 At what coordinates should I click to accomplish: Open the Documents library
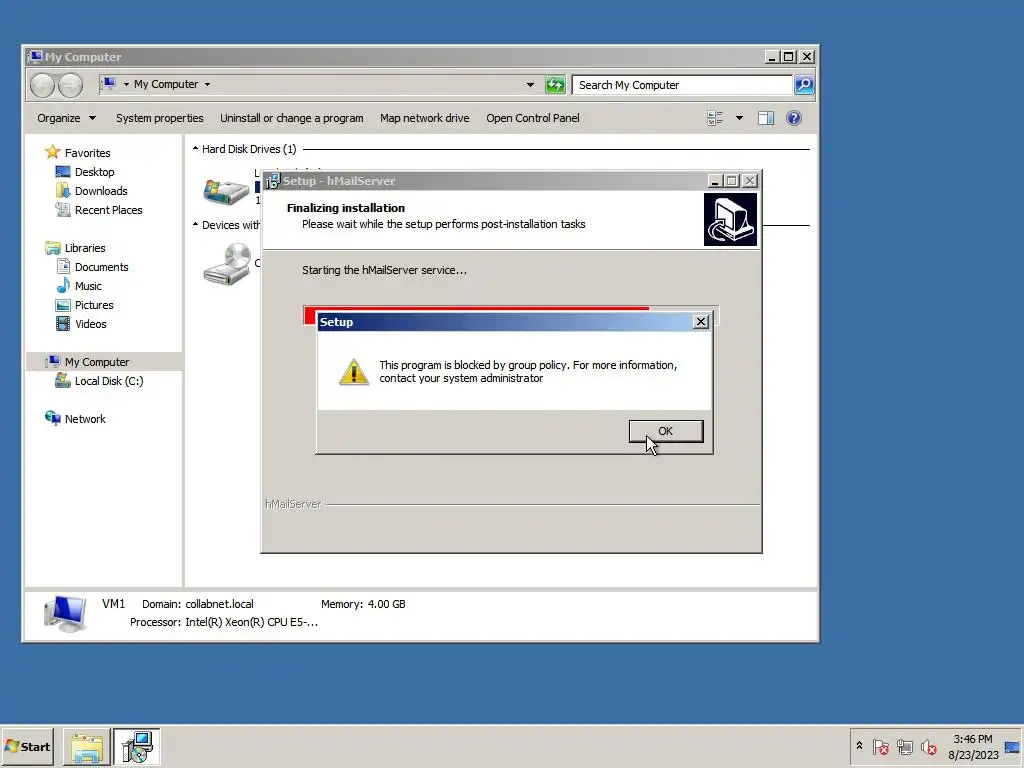[x=101, y=267]
